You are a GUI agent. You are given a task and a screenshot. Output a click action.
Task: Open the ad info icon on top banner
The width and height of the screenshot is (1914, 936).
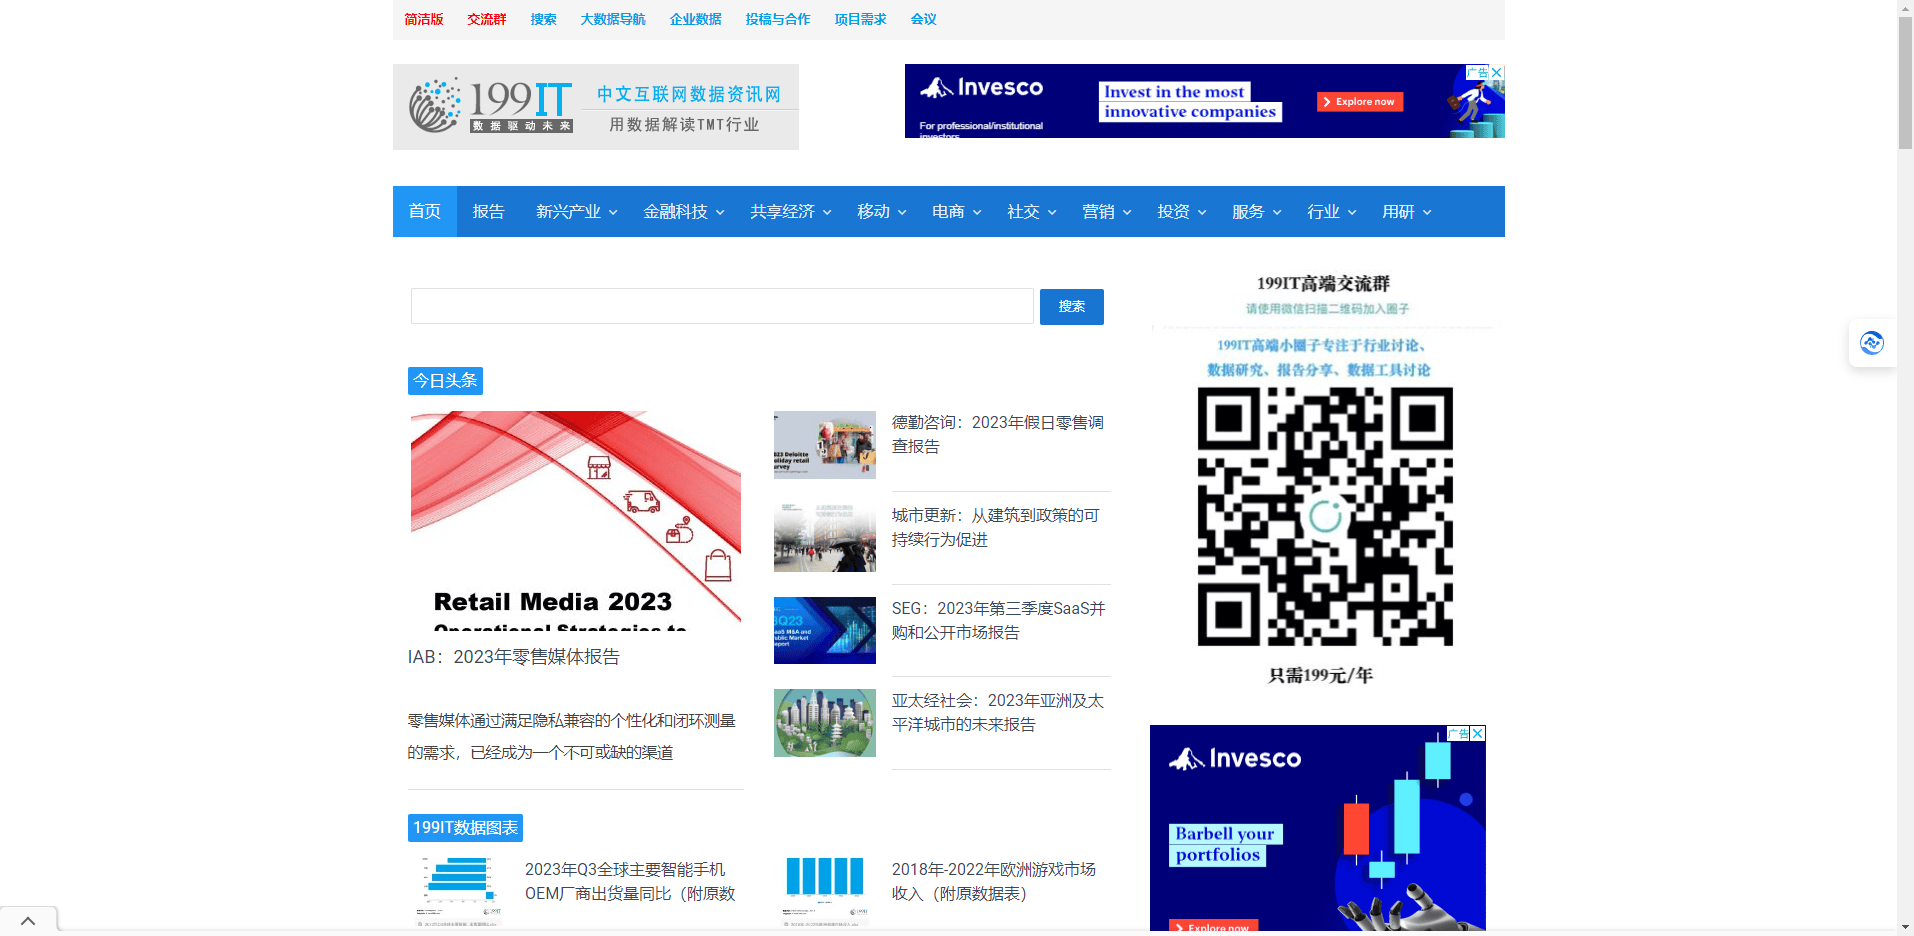(x=1477, y=72)
